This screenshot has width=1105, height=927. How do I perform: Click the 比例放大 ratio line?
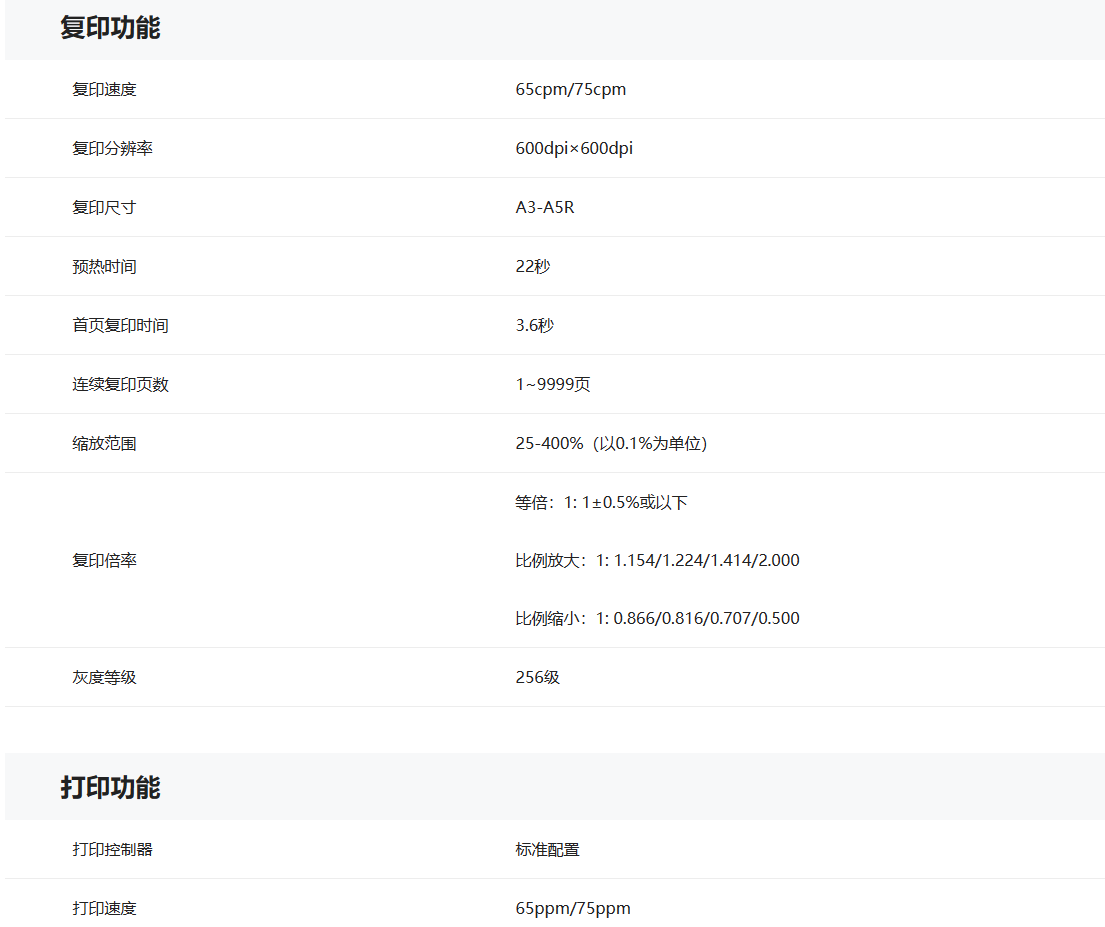(x=657, y=560)
